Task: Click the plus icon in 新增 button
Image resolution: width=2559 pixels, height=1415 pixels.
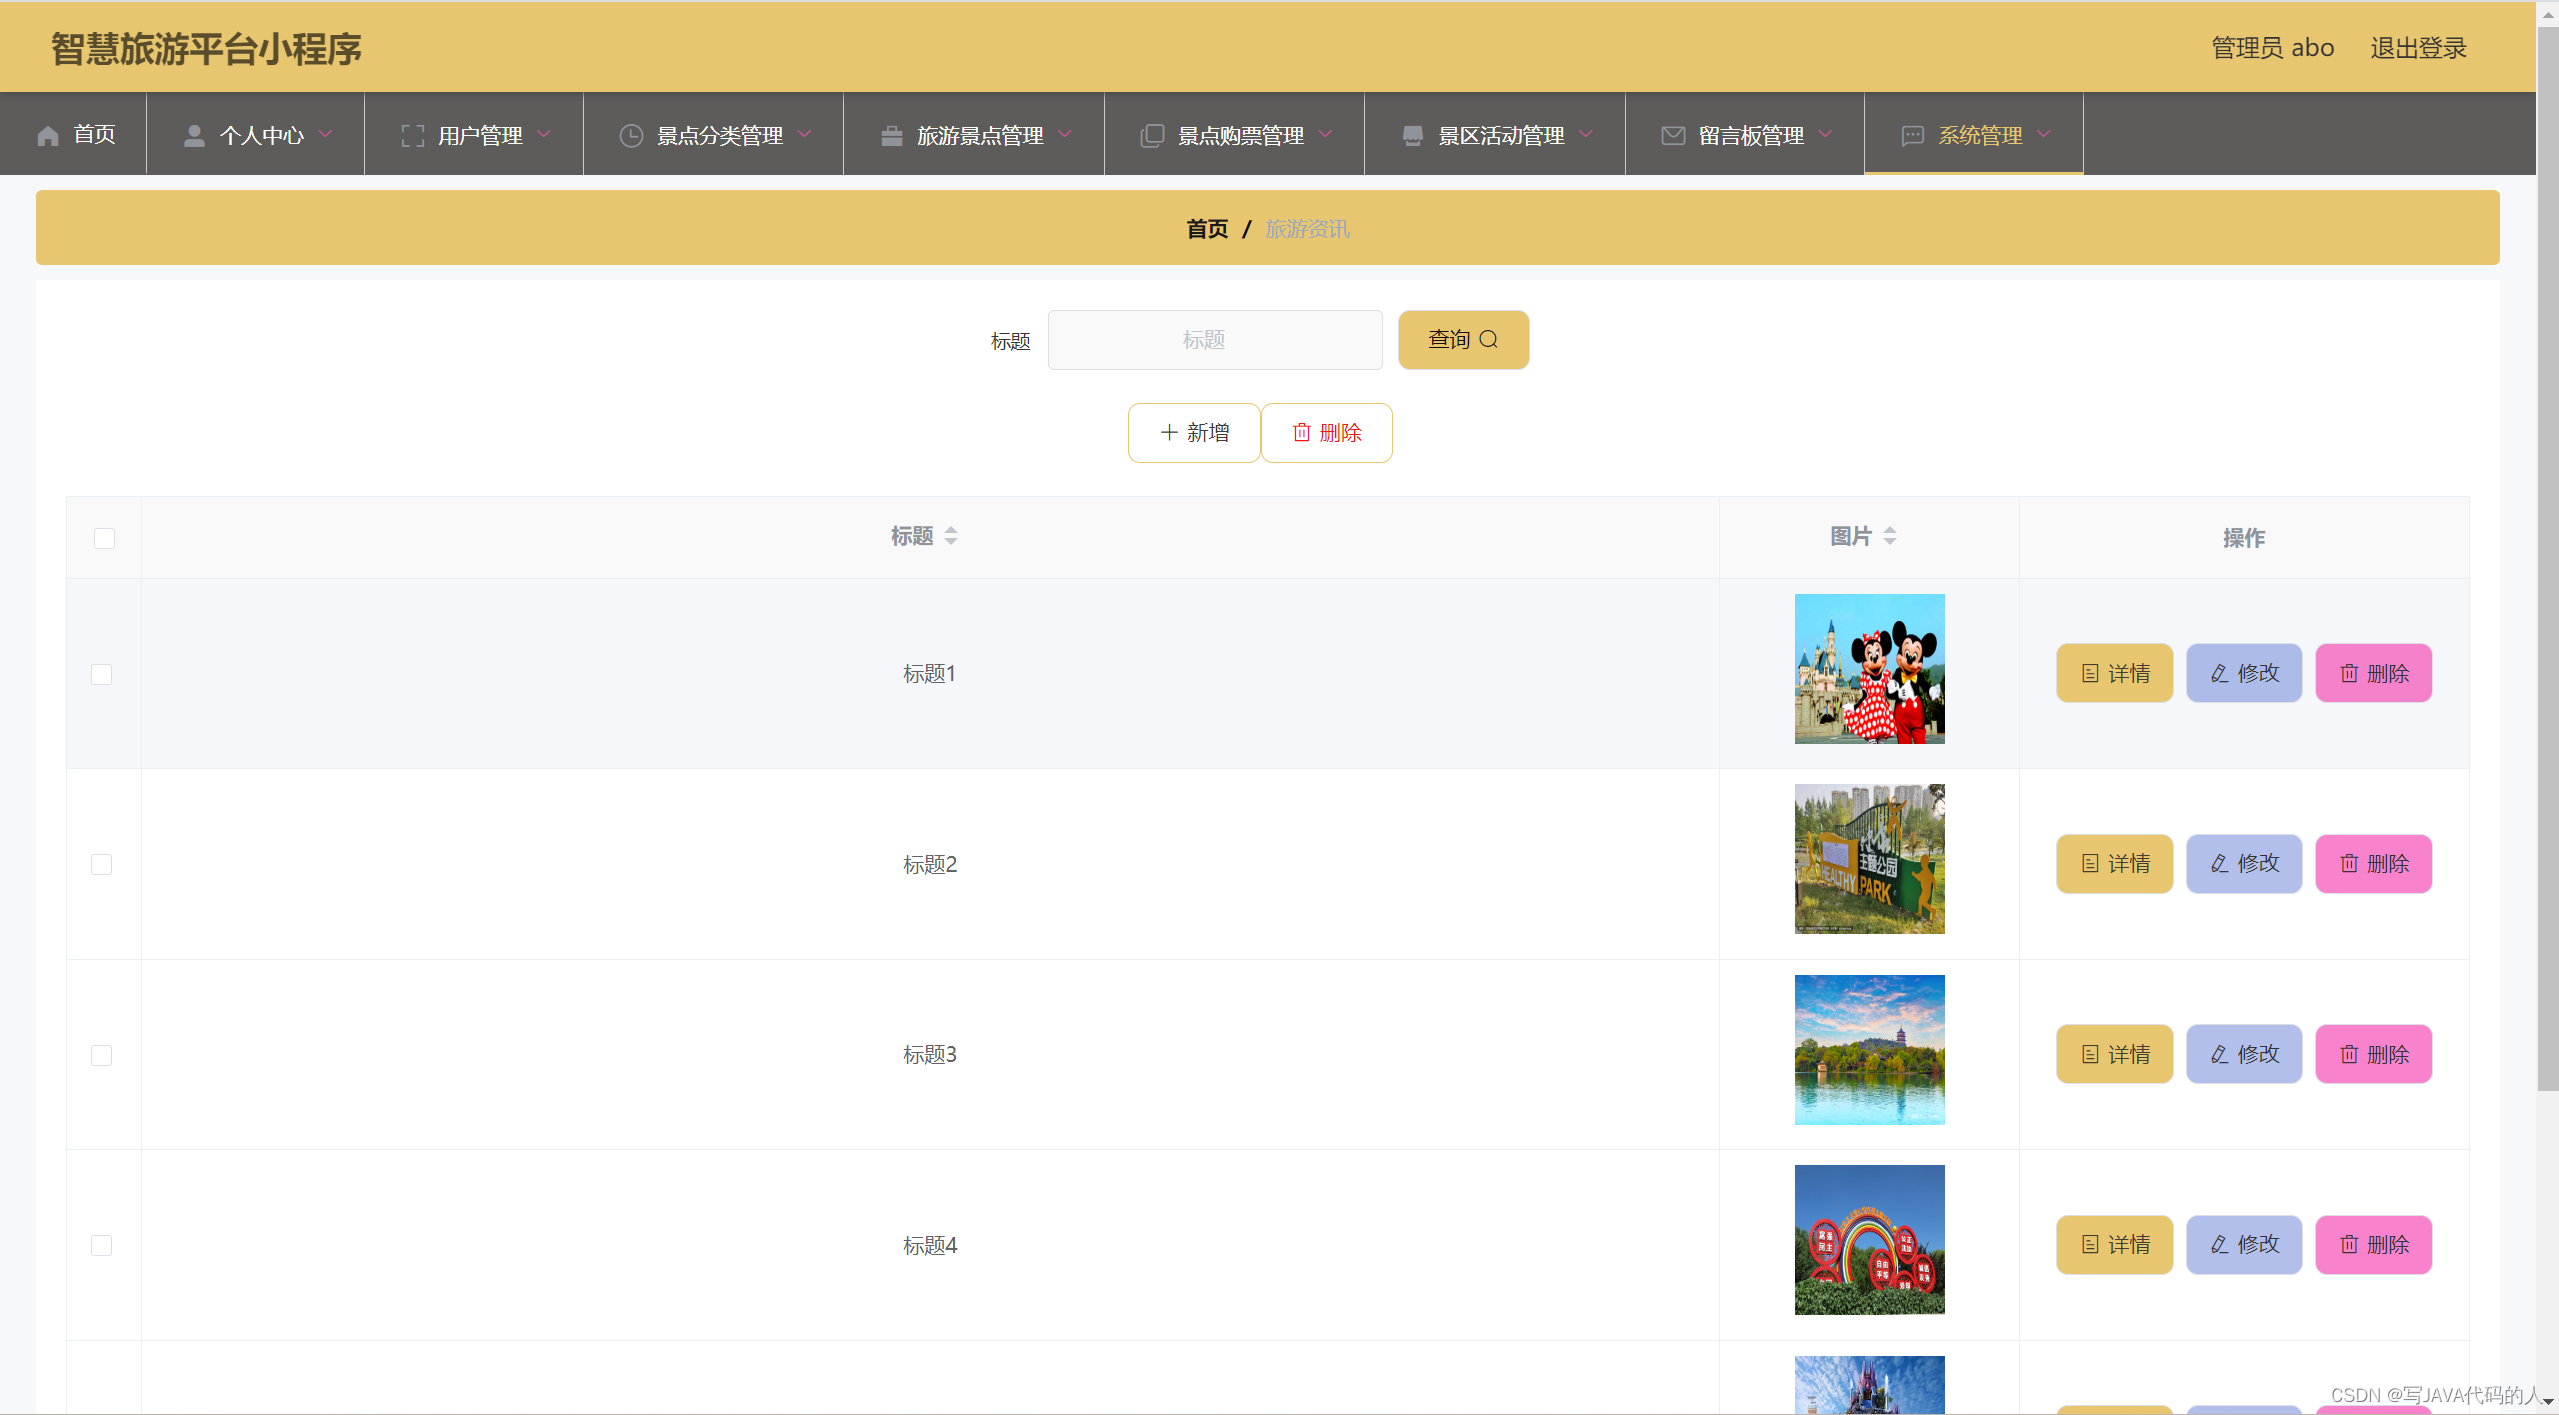Action: [1169, 432]
